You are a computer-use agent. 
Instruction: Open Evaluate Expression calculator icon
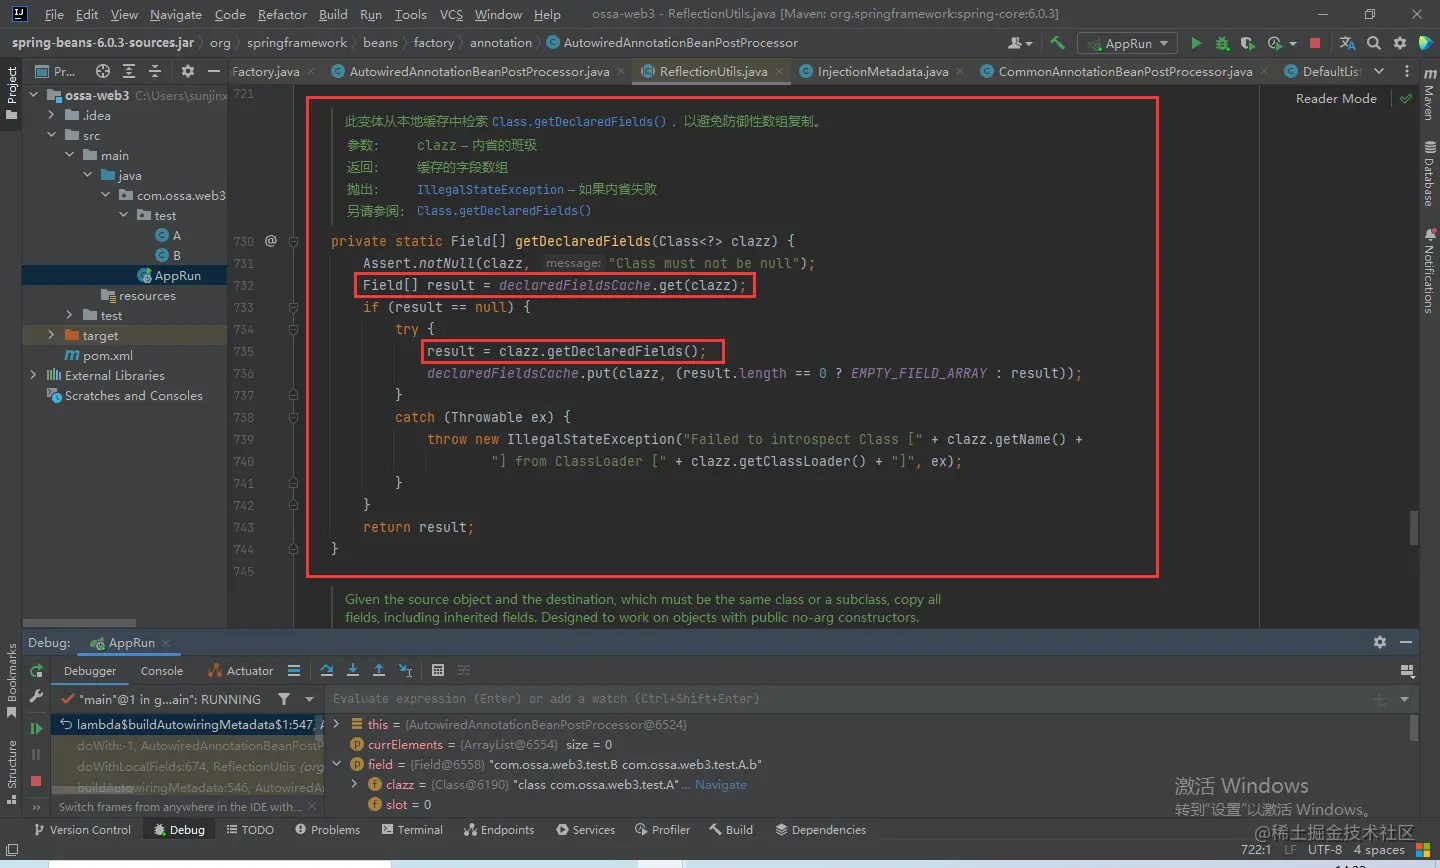click(438, 670)
